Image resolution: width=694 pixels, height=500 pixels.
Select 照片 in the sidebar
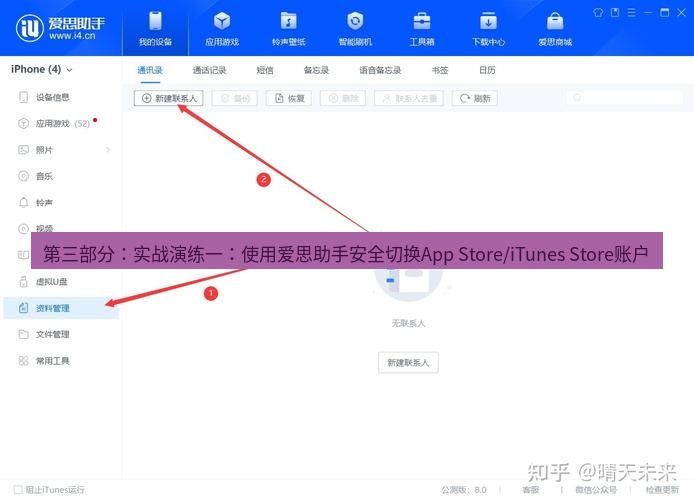61,150
